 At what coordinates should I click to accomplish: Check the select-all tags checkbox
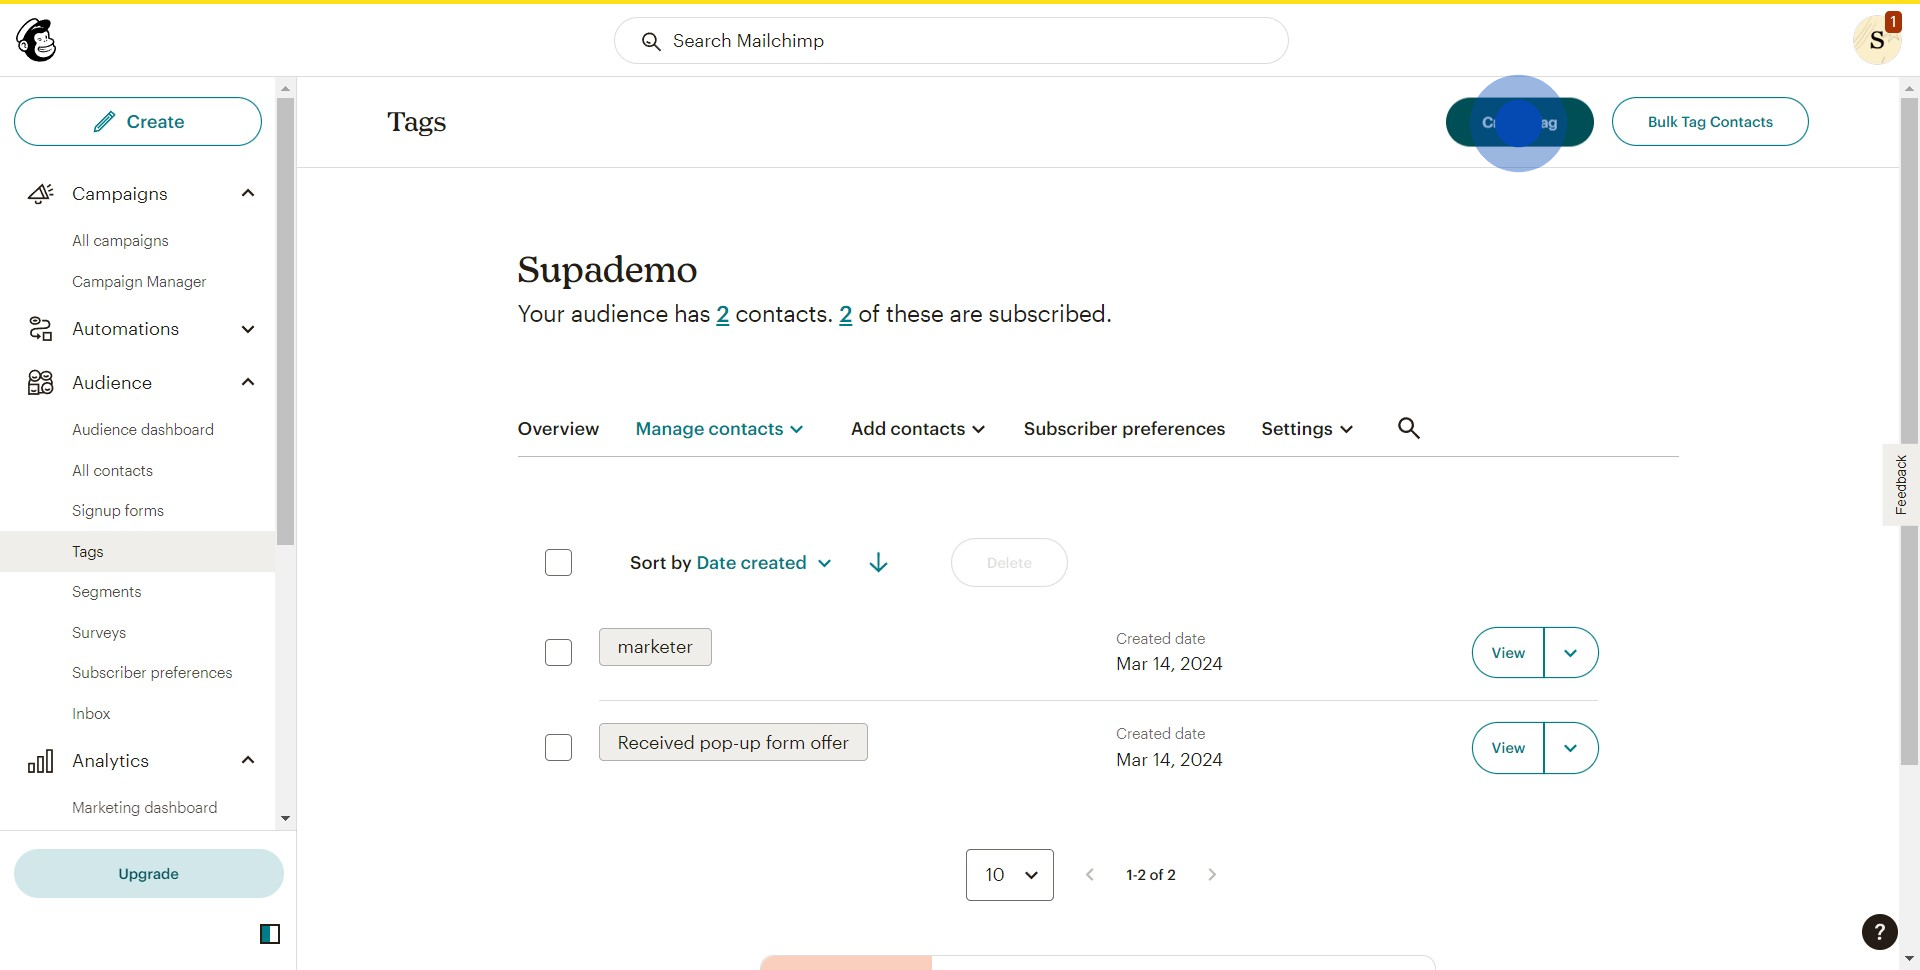(558, 562)
